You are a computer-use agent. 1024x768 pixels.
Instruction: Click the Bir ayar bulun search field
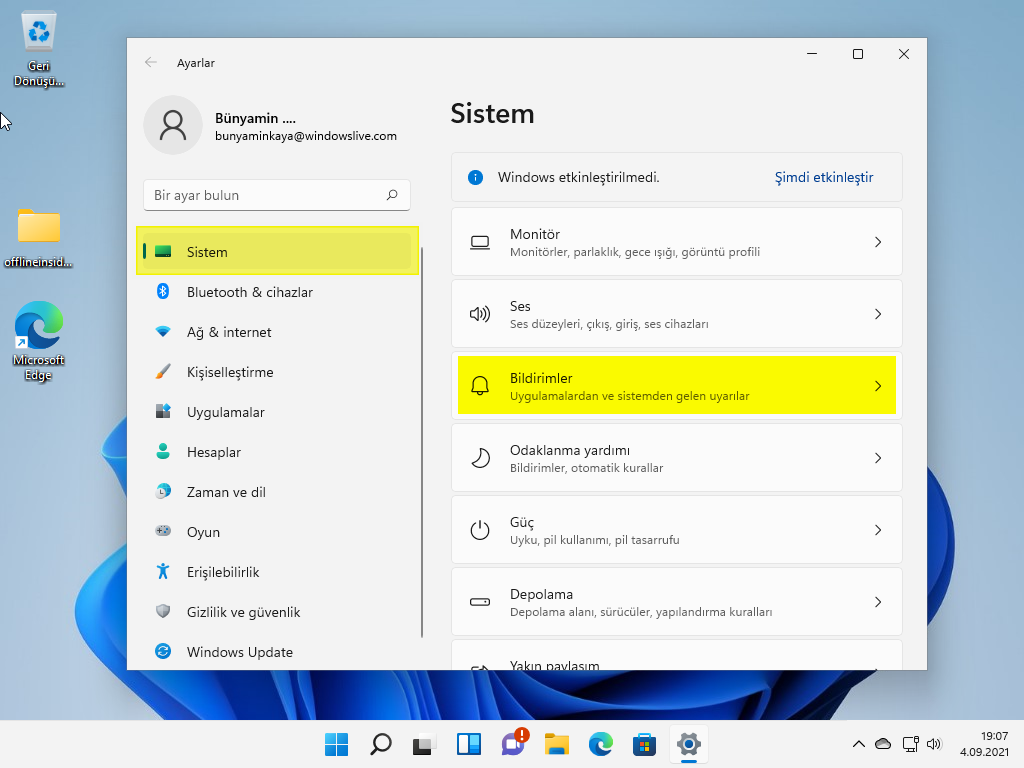point(276,195)
